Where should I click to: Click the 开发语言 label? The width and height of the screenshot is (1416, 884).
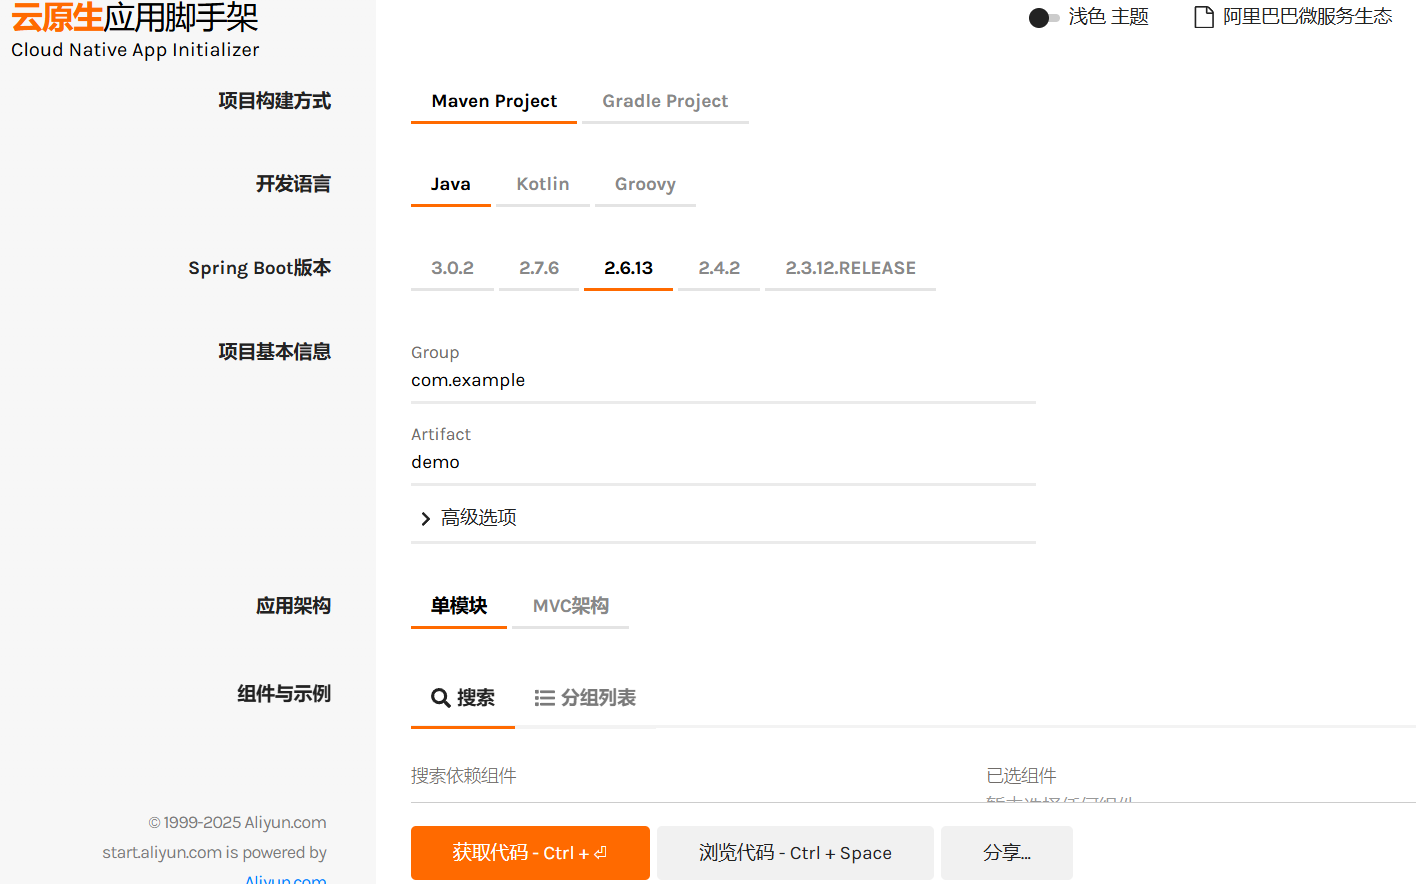click(x=293, y=184)
